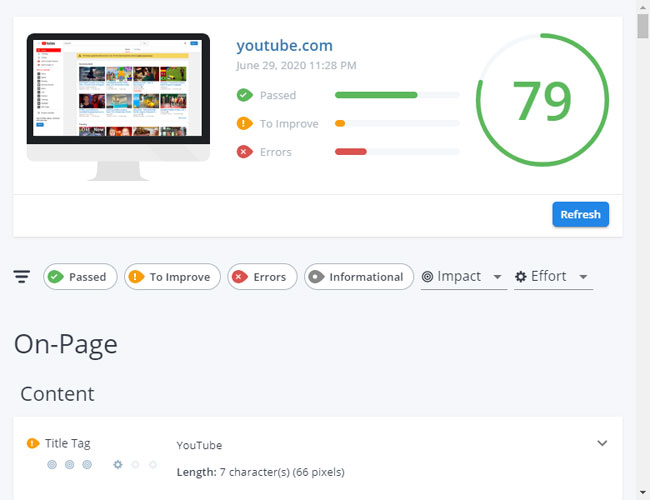The image size is (650, 500).
Task: Click the orange To Improve warning icon in summary
Action: 244,124
